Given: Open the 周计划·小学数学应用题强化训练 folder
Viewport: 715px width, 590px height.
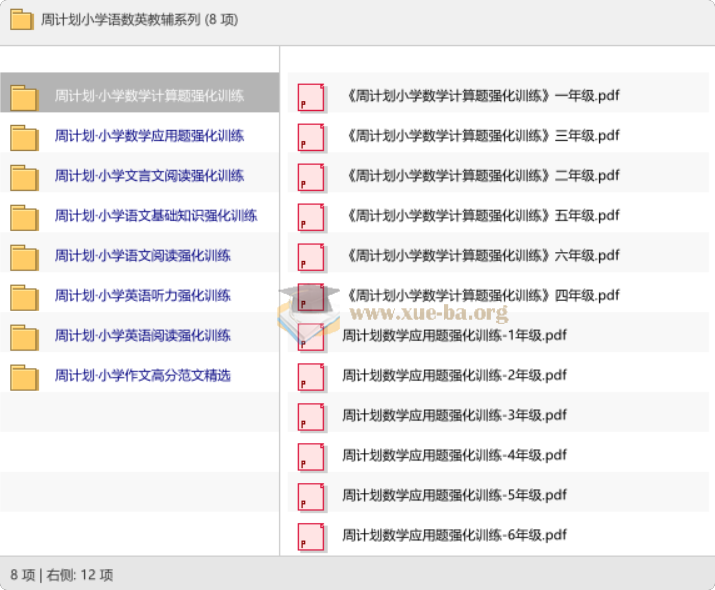Looking at the screenshot, I should click(149, 136).
